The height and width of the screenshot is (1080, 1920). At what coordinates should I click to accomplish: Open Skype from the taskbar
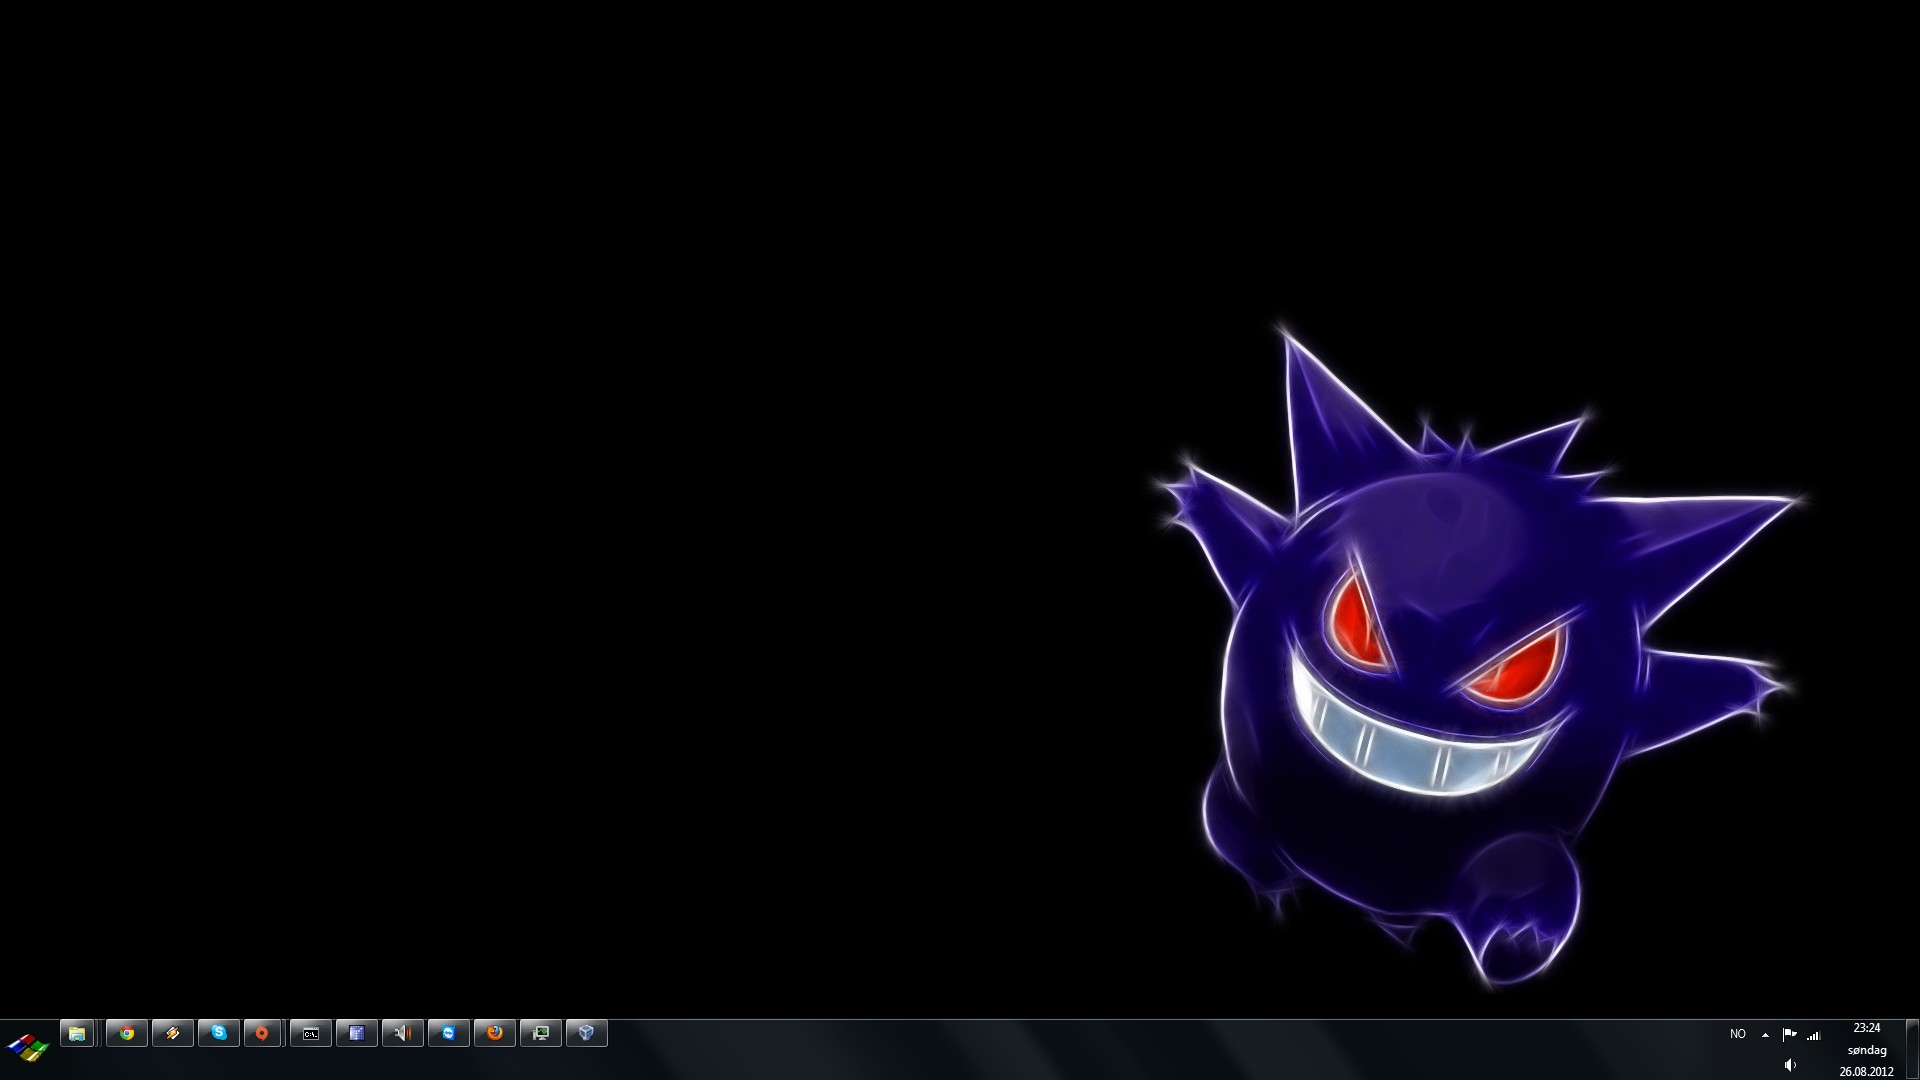(219, 1033)
